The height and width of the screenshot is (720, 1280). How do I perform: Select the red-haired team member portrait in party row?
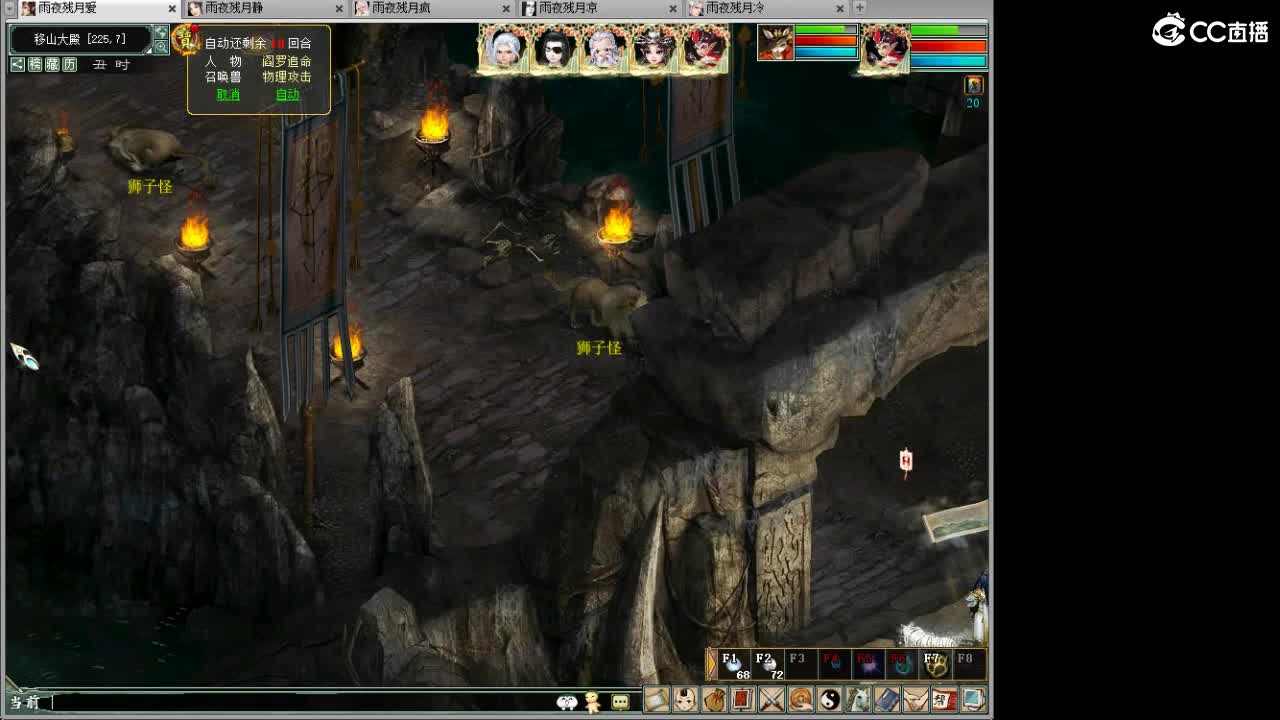coord(703,49)
